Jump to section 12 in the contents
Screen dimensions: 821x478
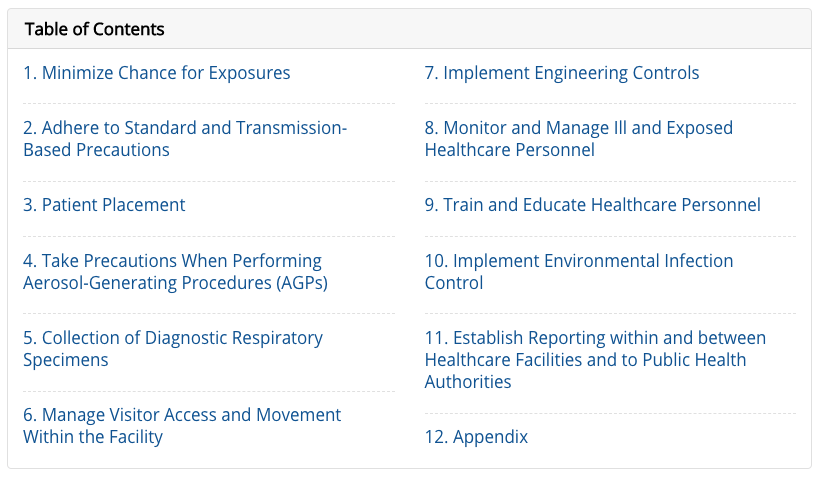[x=476, y=437]
